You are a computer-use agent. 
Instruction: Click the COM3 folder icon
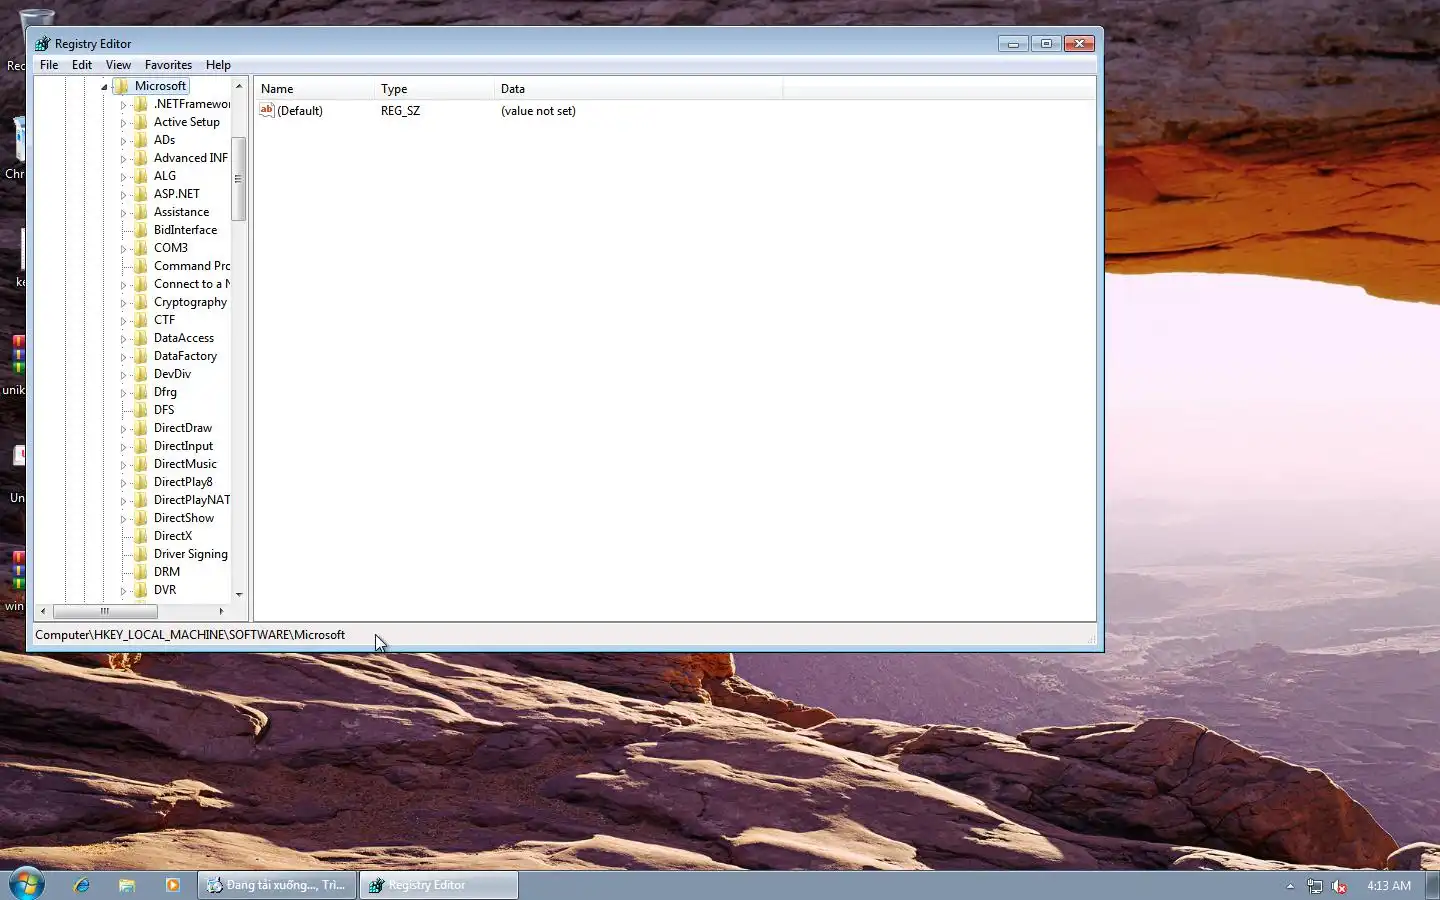[141, 248]
